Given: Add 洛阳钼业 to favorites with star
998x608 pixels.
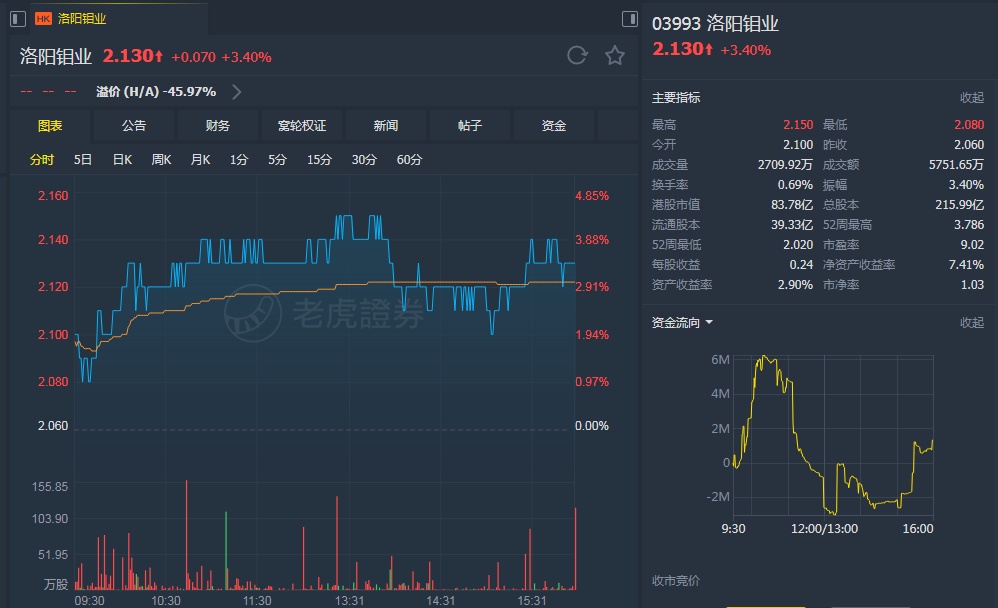Looking at the screenshot, I should click(614, 55).
